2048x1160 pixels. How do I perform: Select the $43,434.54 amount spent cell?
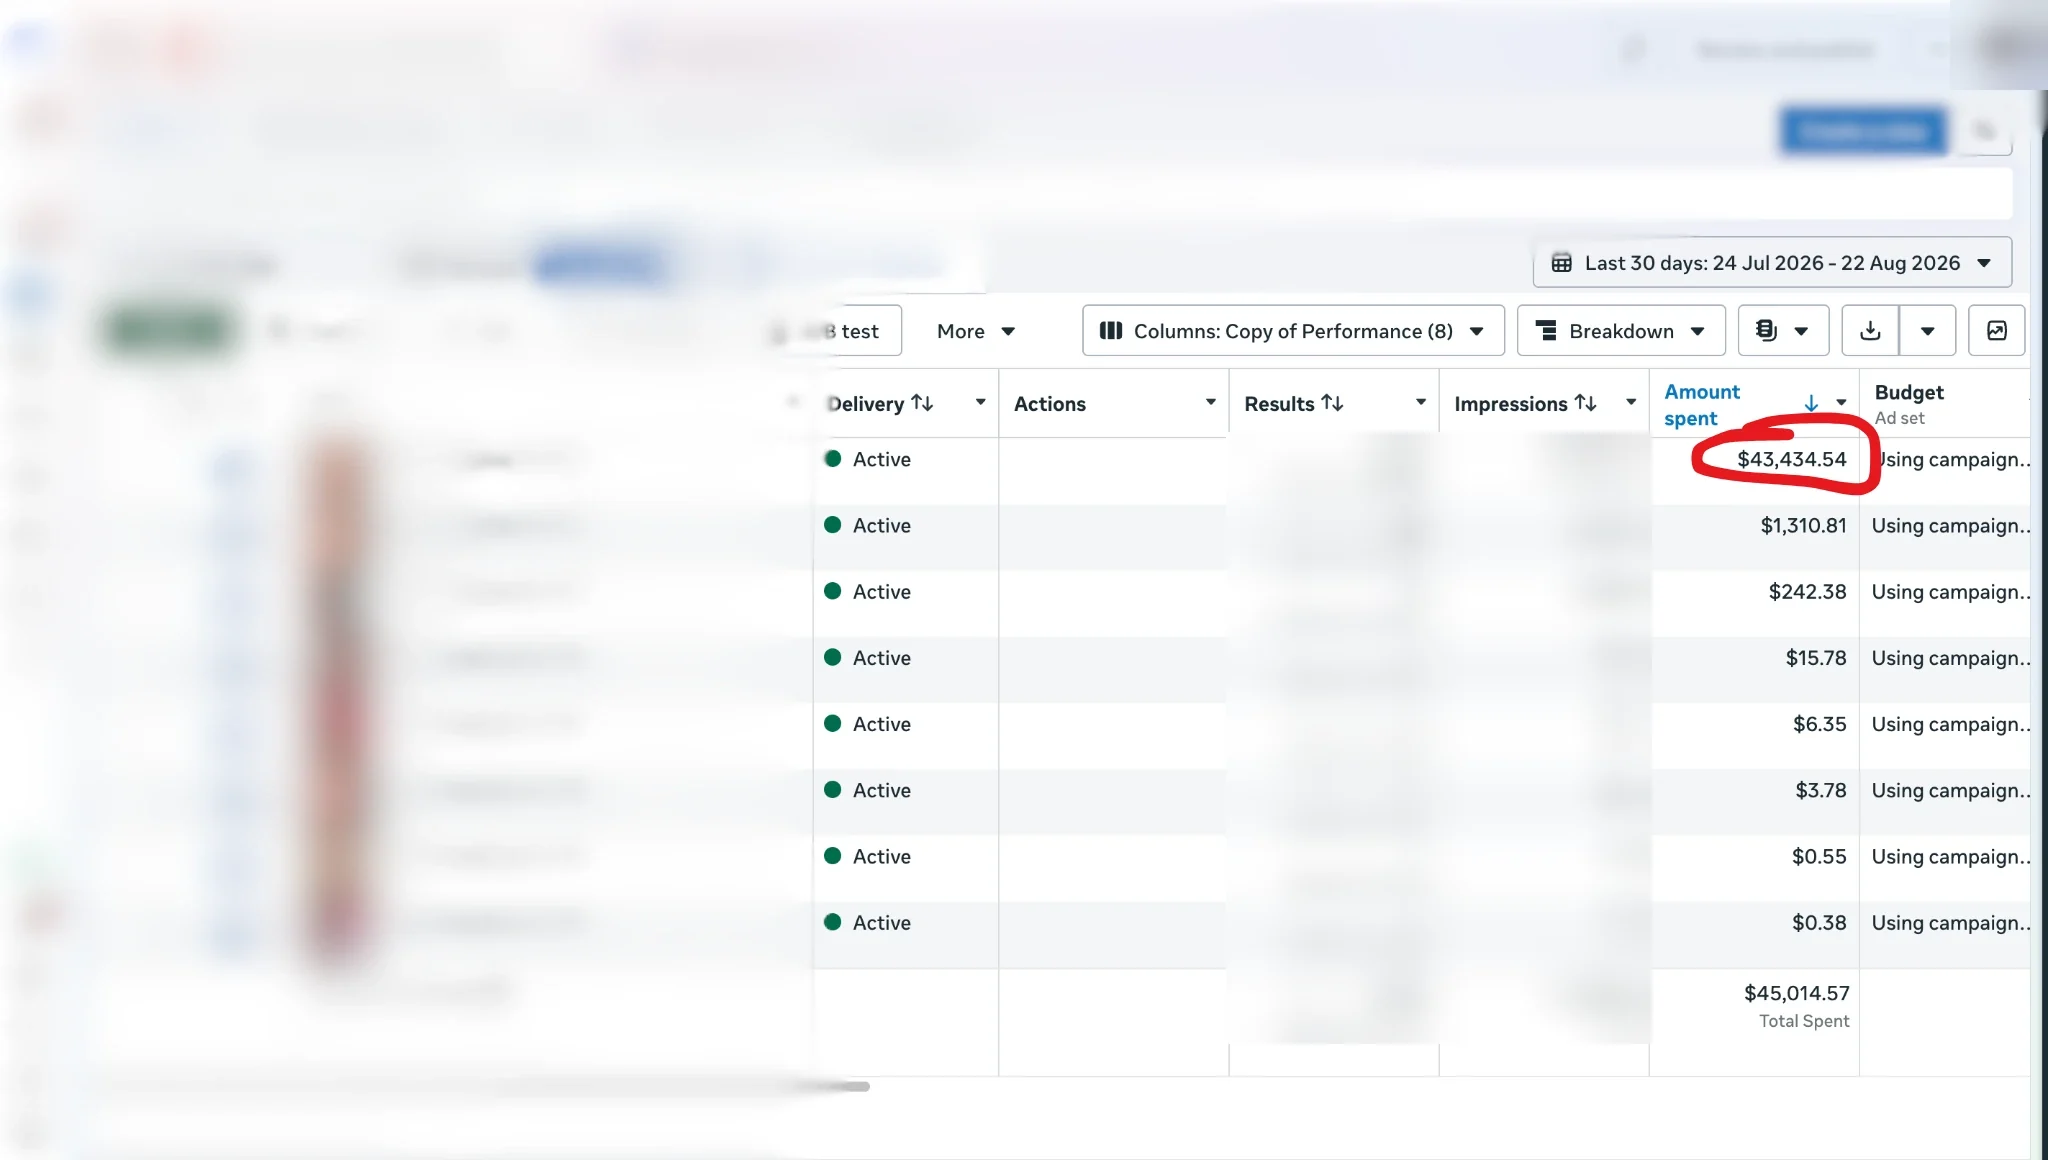click(1755, 459)
